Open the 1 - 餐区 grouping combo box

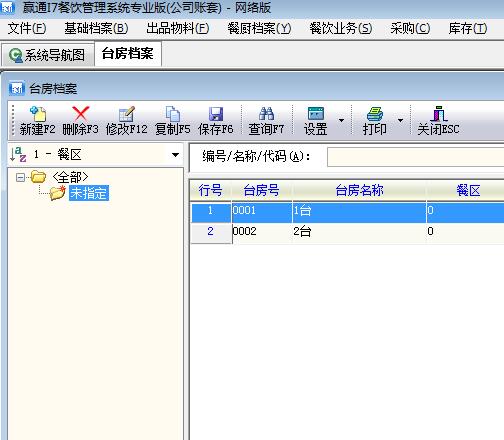pos(96,155)
